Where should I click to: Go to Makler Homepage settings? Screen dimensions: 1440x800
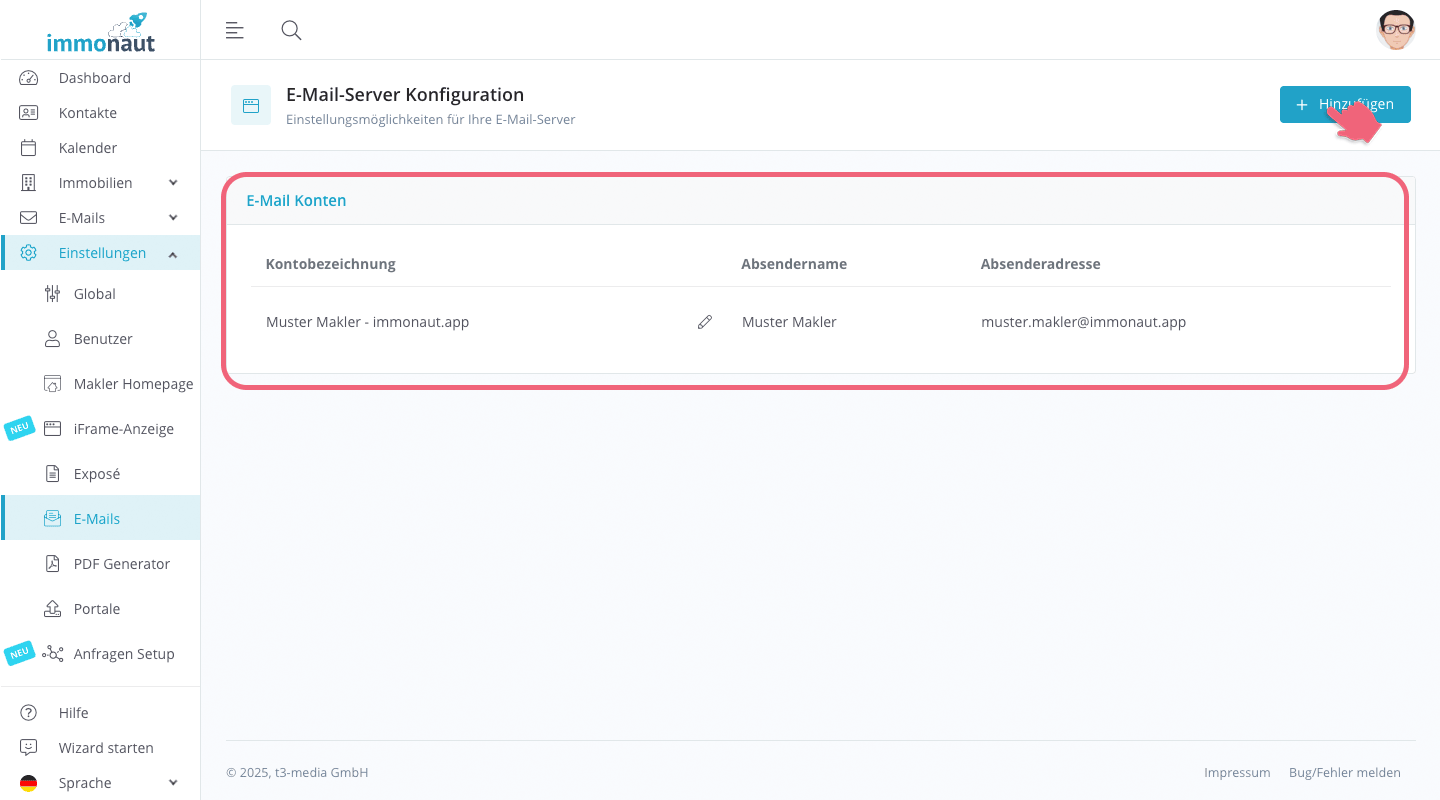point(133,384)
